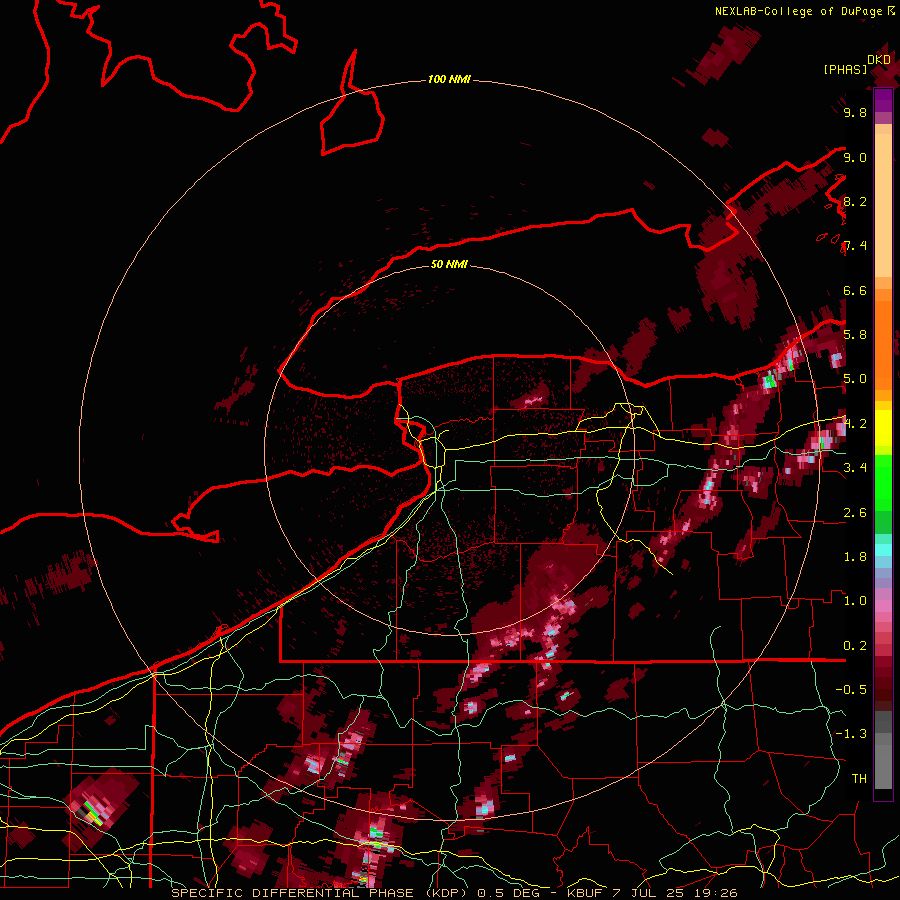Click the 8.2 scale value

coord(855,201)
